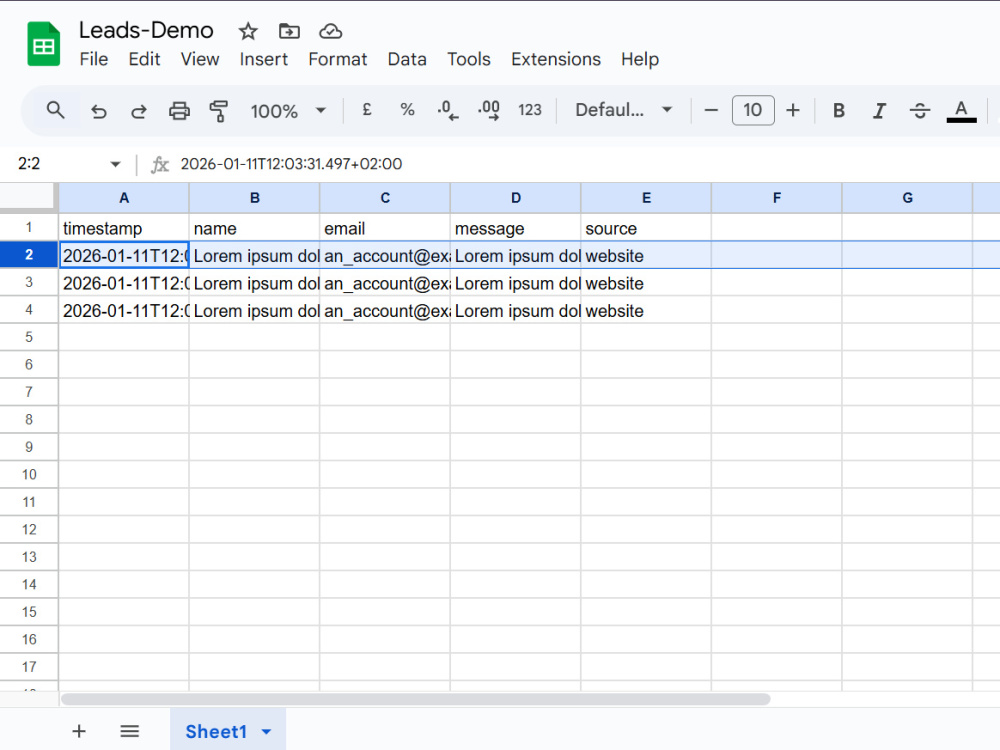Open the Insert menu
This screenshot has height=750, width=1000.
[263, 59]
